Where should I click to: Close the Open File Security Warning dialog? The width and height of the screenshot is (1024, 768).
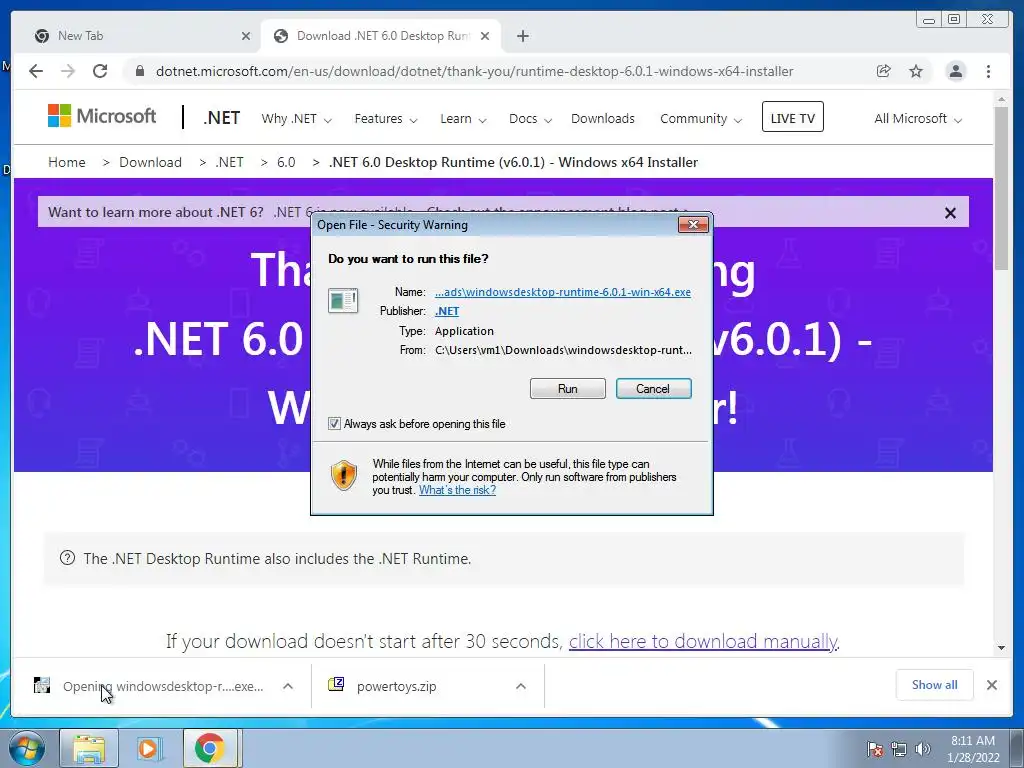pyautogui.click(x=693, y=225)
